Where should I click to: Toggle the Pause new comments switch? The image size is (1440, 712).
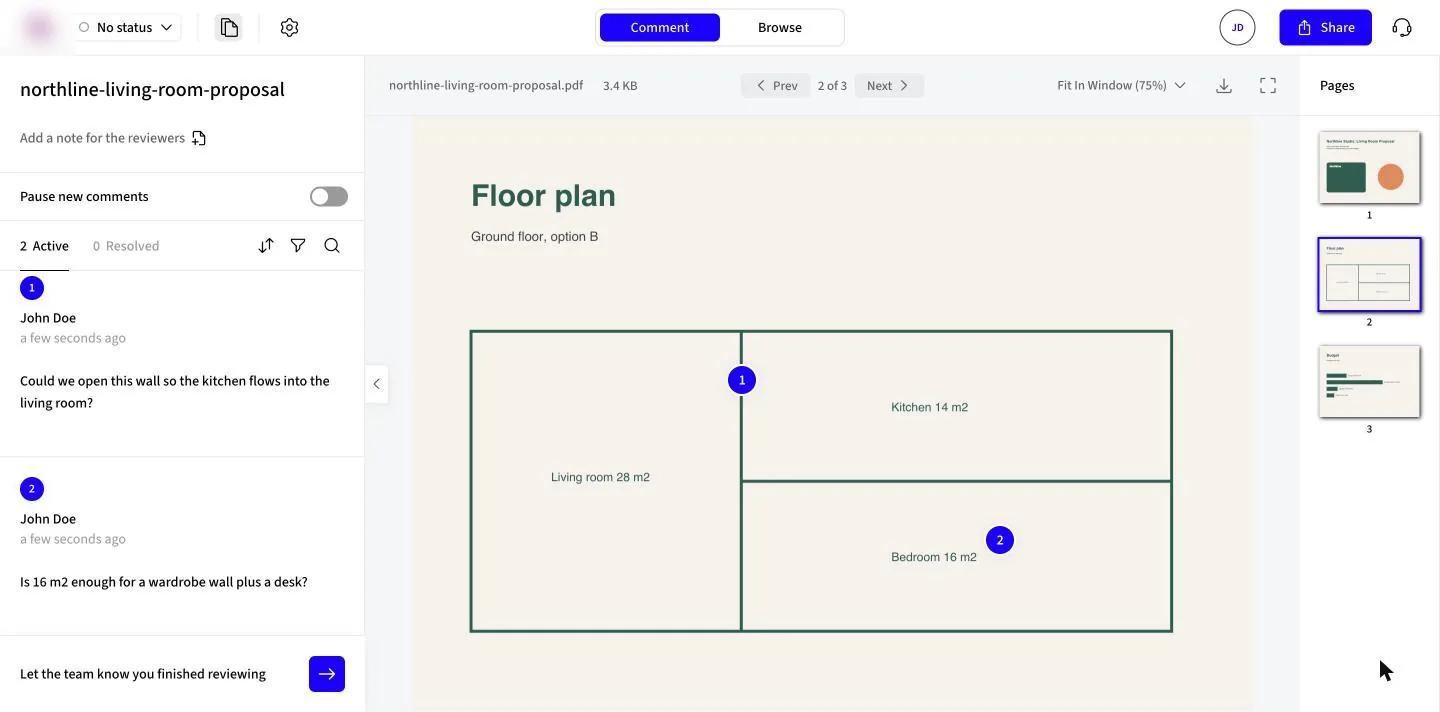click(x=329, y=197)
